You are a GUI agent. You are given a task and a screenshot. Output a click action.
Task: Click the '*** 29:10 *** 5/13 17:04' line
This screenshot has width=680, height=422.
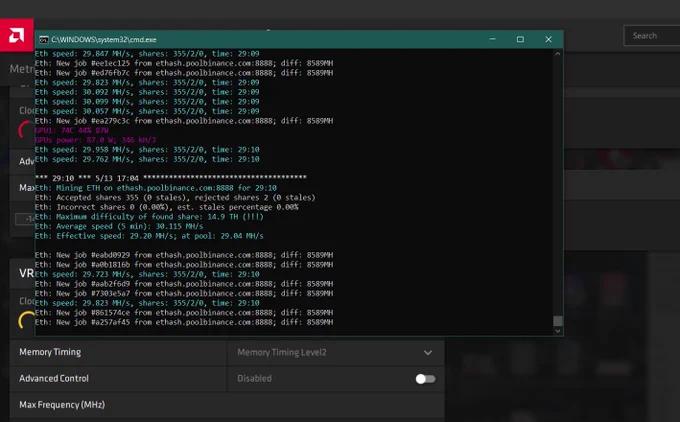(x=170, y=178)
